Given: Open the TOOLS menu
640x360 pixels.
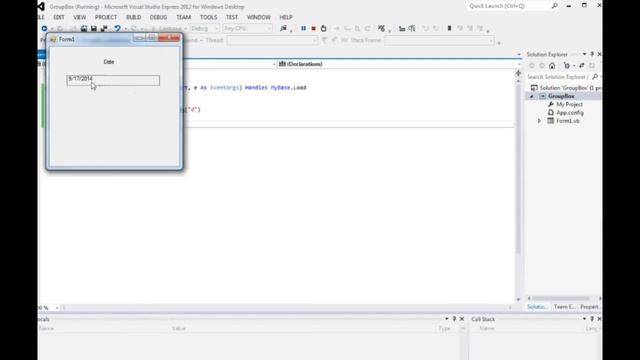Looking at the screenshot, I should tap(208, 17).
